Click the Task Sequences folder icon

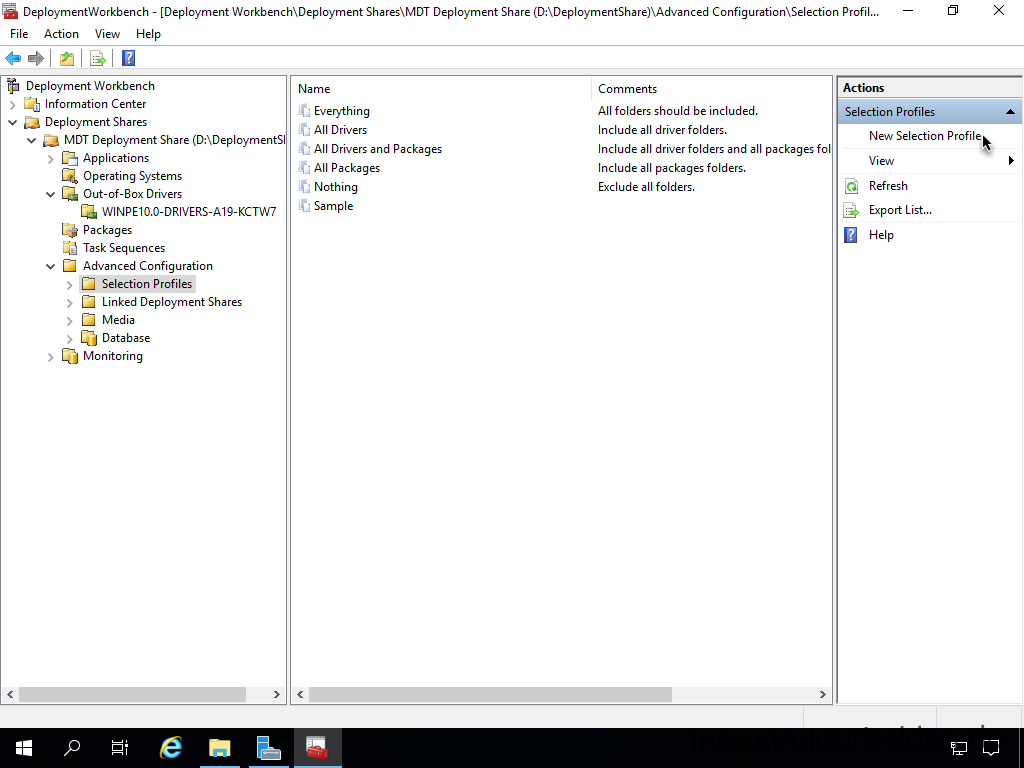click(70, 248)
